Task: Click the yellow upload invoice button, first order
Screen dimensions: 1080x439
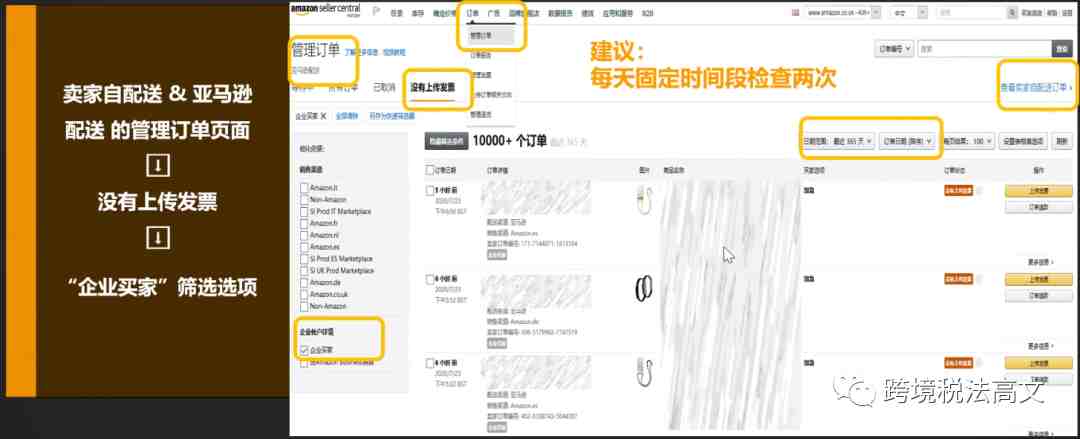Action: [x=1038, y=191]
